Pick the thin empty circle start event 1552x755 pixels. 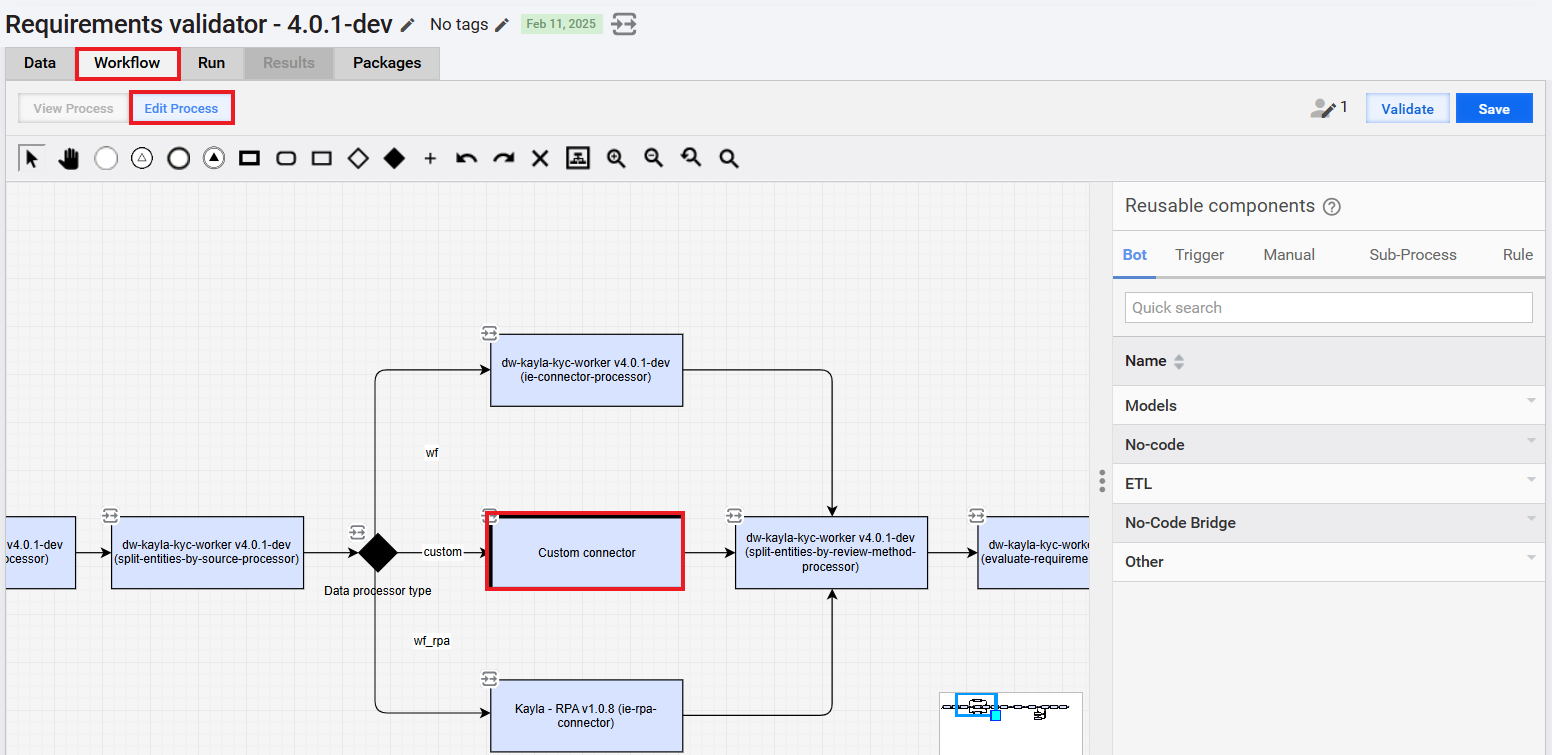coord(106,158)
